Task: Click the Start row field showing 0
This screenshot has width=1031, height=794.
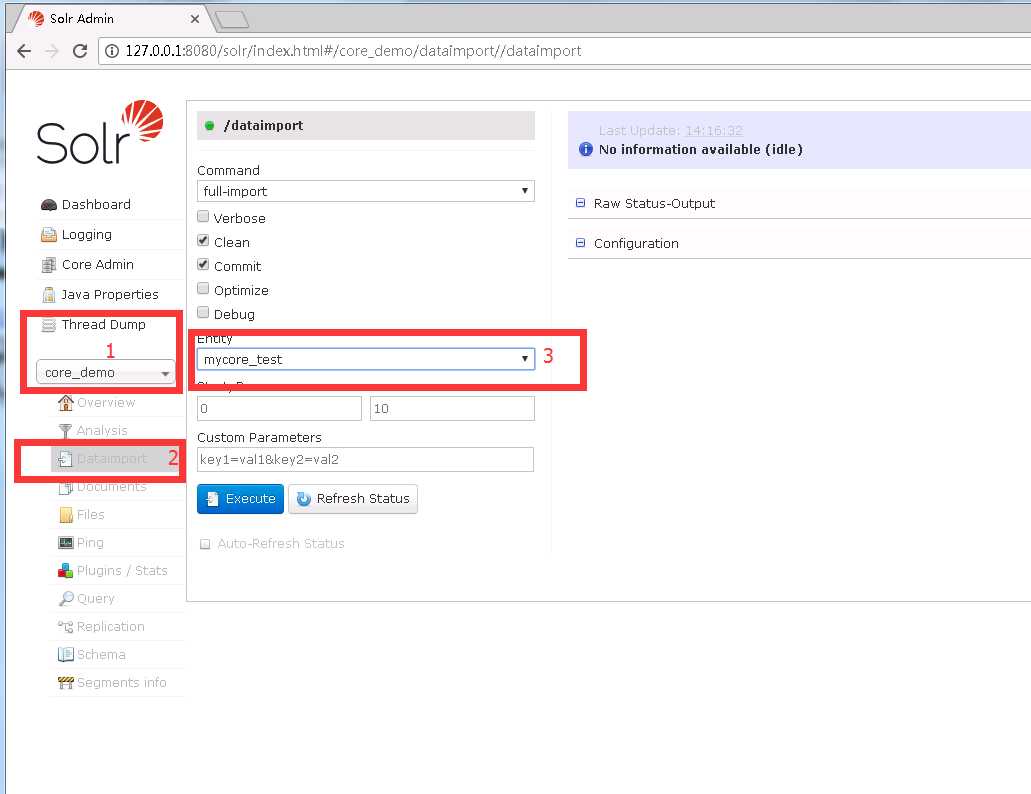Action: point(279,409)
